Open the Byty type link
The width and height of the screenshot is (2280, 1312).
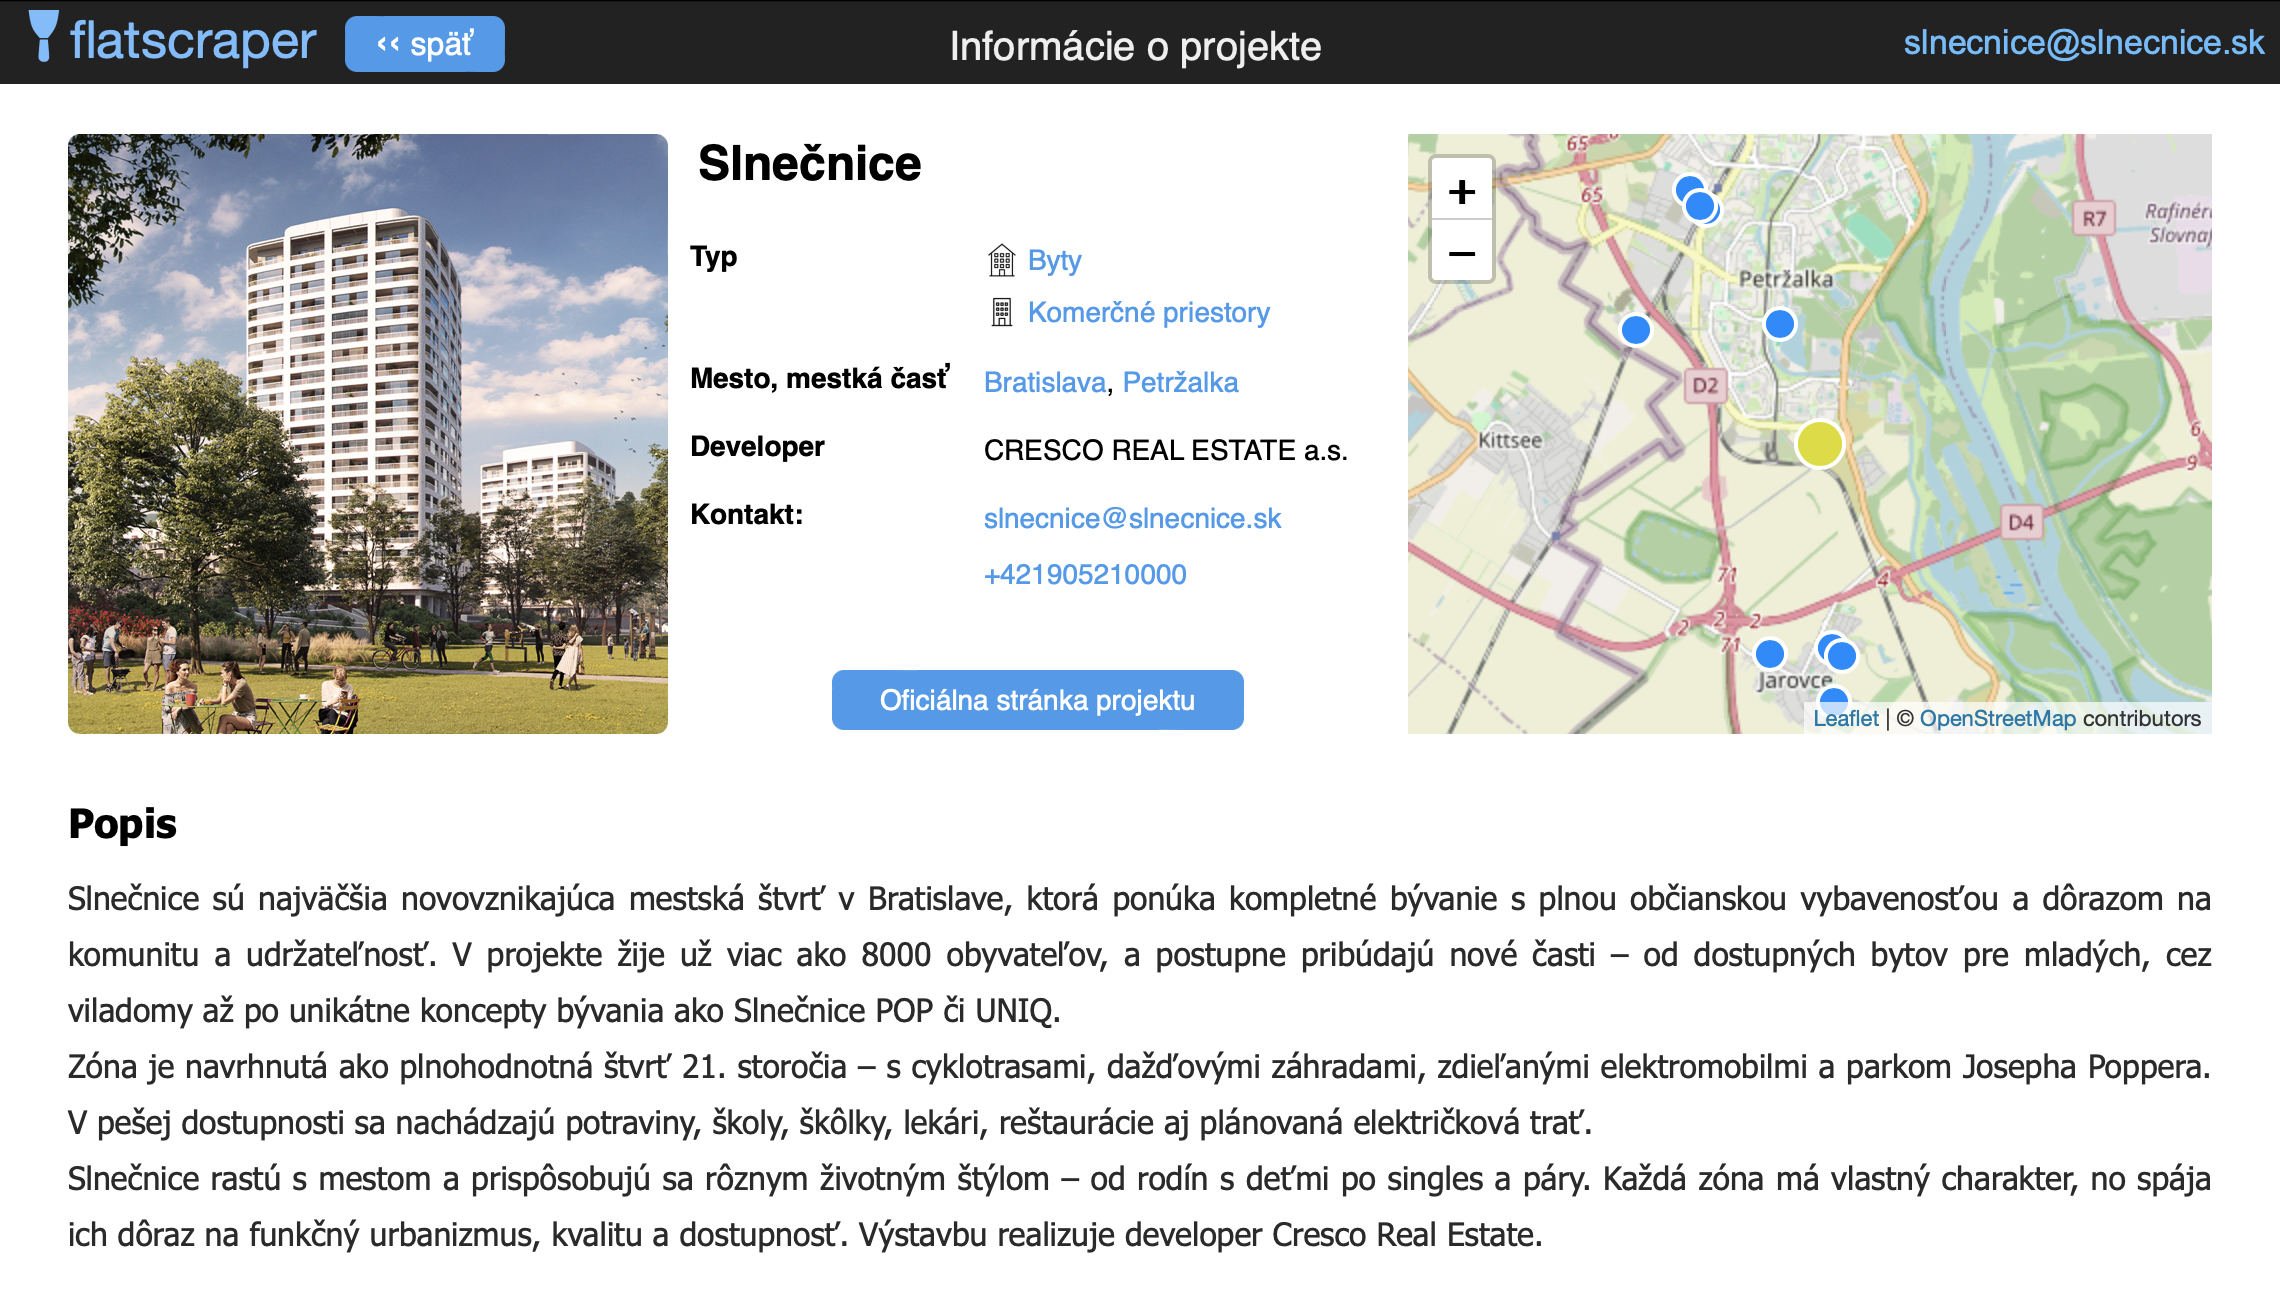tap(1054, 261)
